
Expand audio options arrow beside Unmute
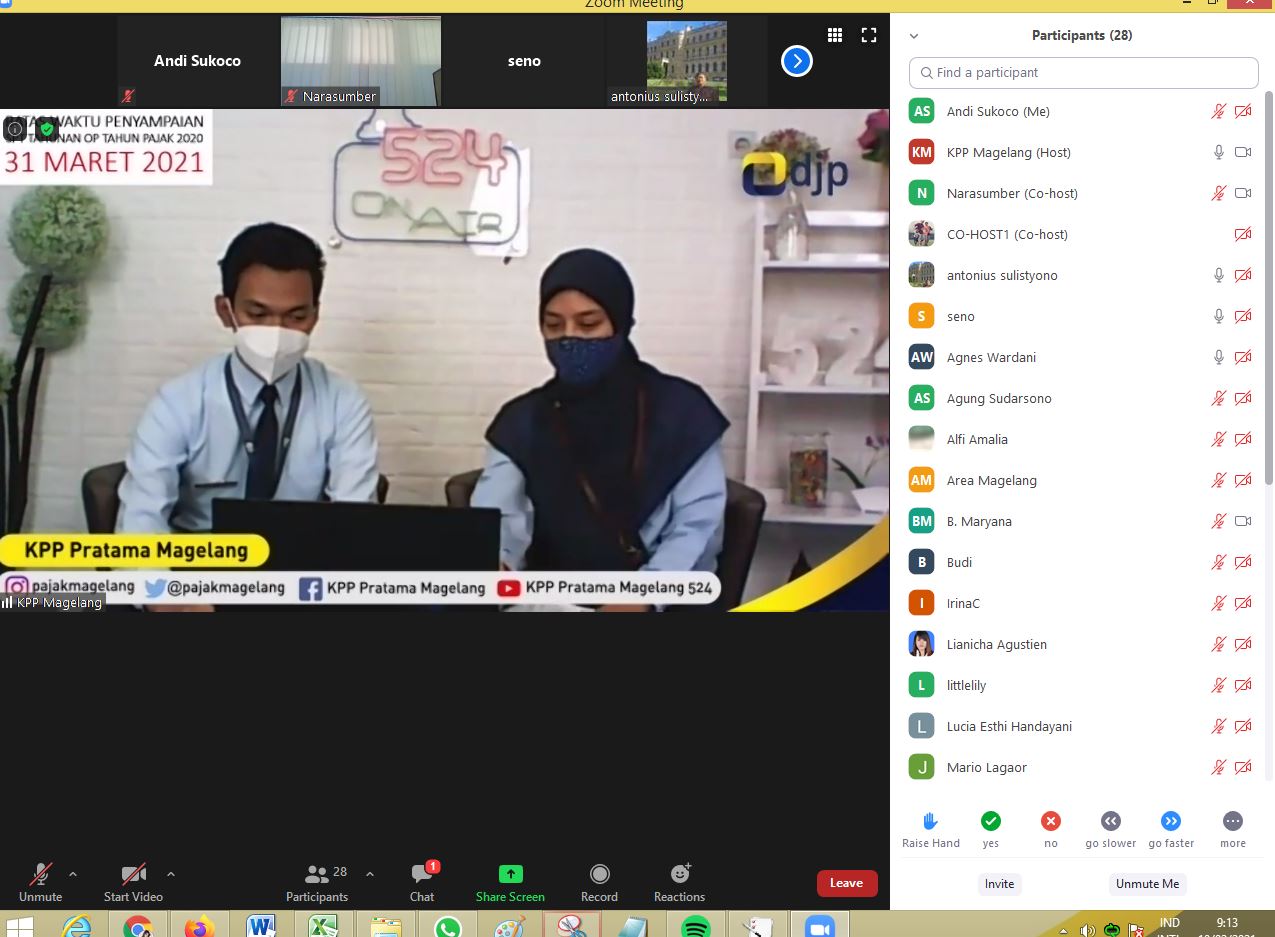pos(73,874)
